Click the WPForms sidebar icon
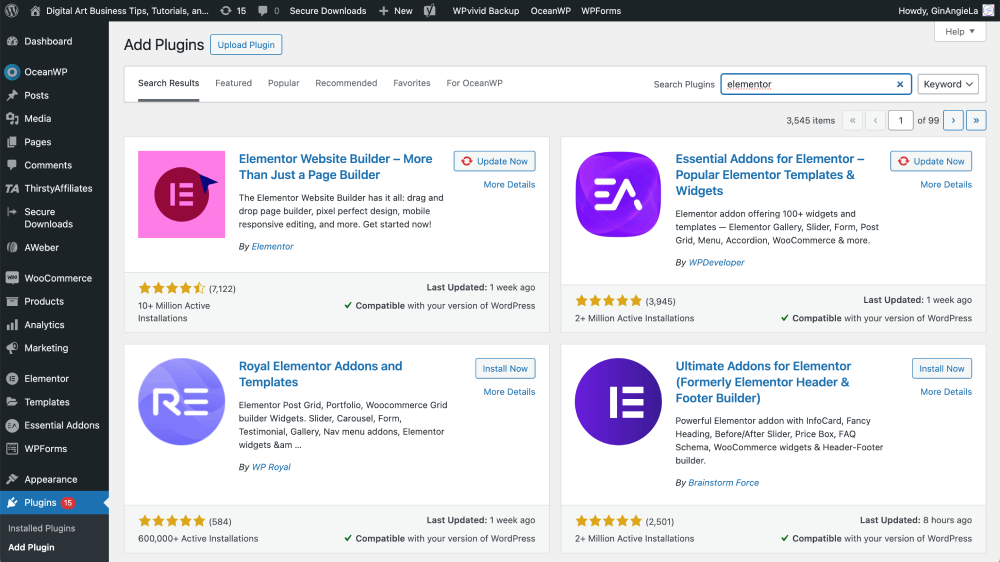The width and height of the screenshot is (1000, 562). [12, 449]
